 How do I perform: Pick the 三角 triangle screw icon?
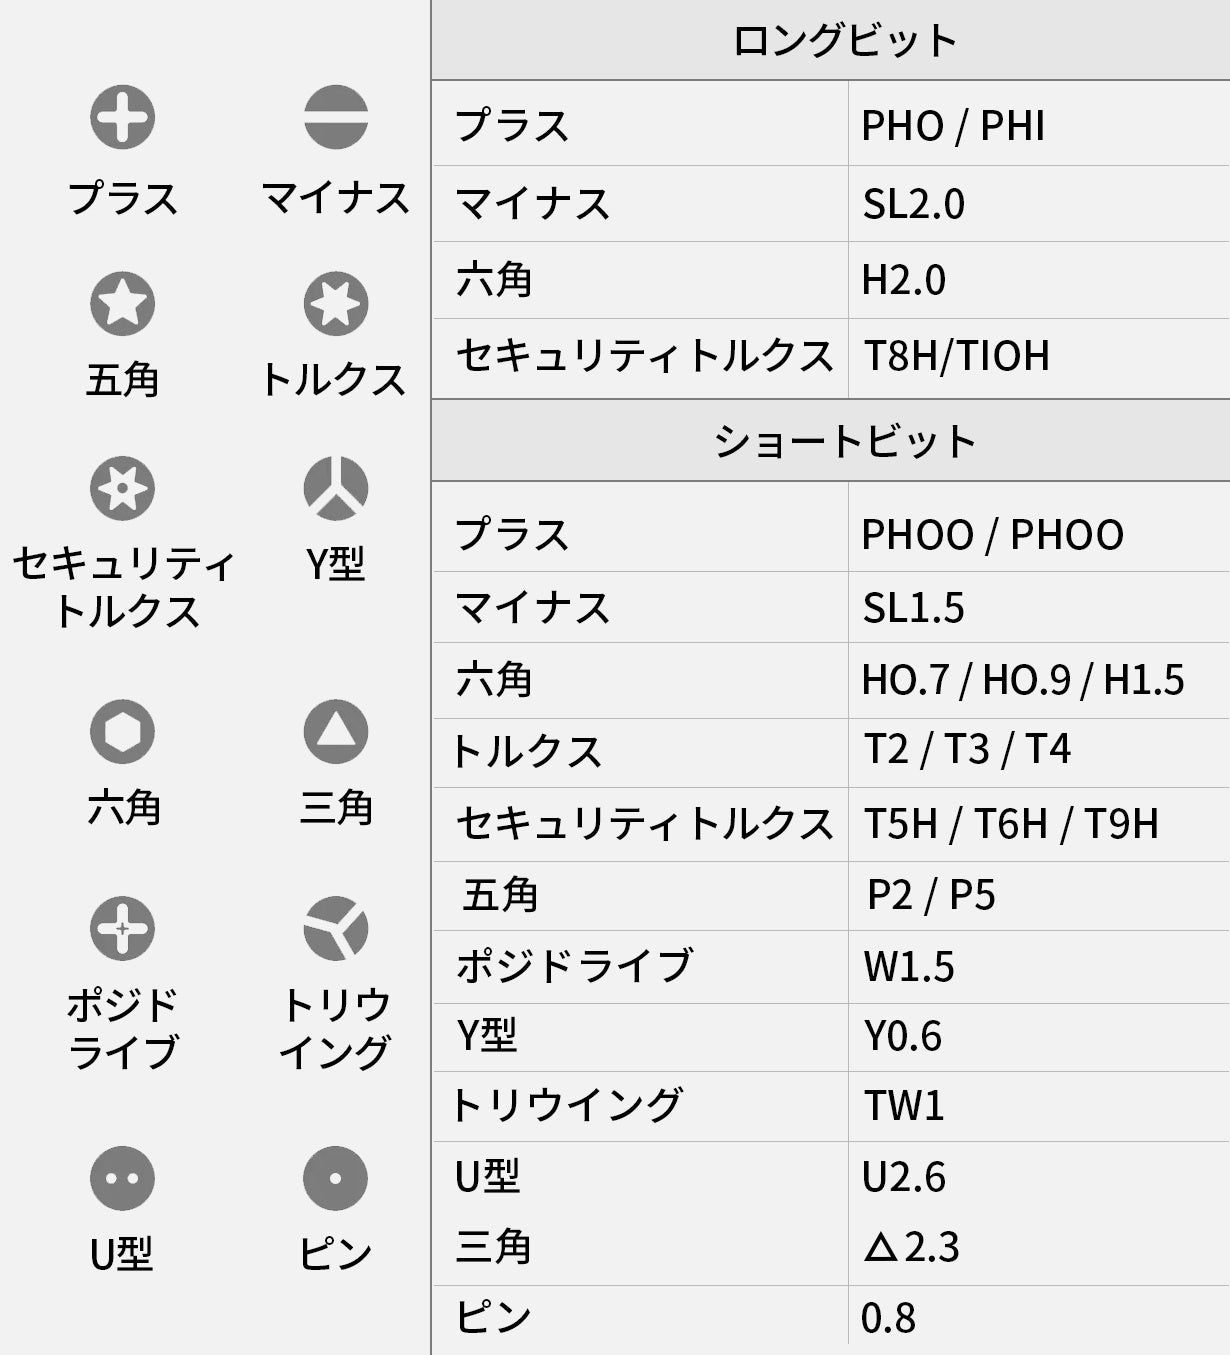[x=336, y=731]
